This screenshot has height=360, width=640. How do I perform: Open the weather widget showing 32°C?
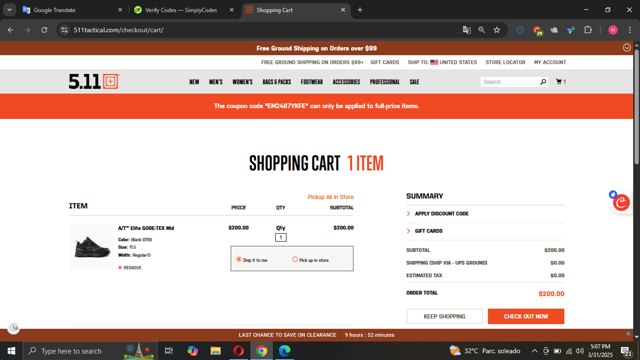click(485, 351)
